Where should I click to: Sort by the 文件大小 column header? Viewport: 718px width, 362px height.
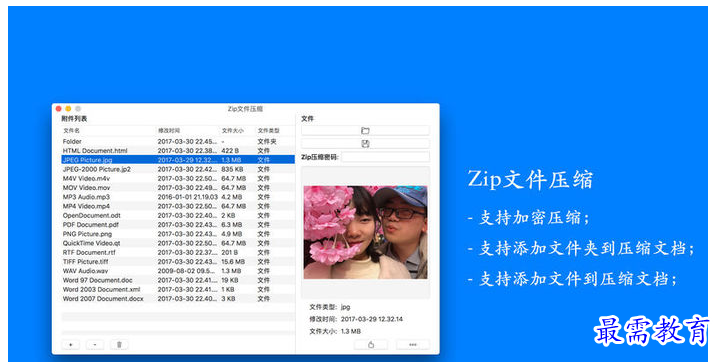pyautogui.click(x=233, y=131)
